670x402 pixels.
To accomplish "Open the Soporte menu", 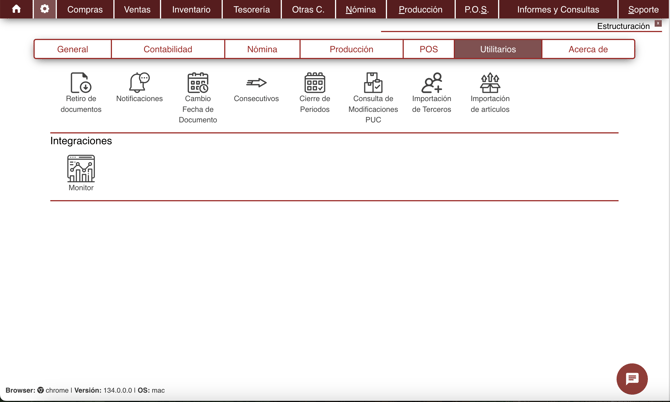I will [644, 9].
